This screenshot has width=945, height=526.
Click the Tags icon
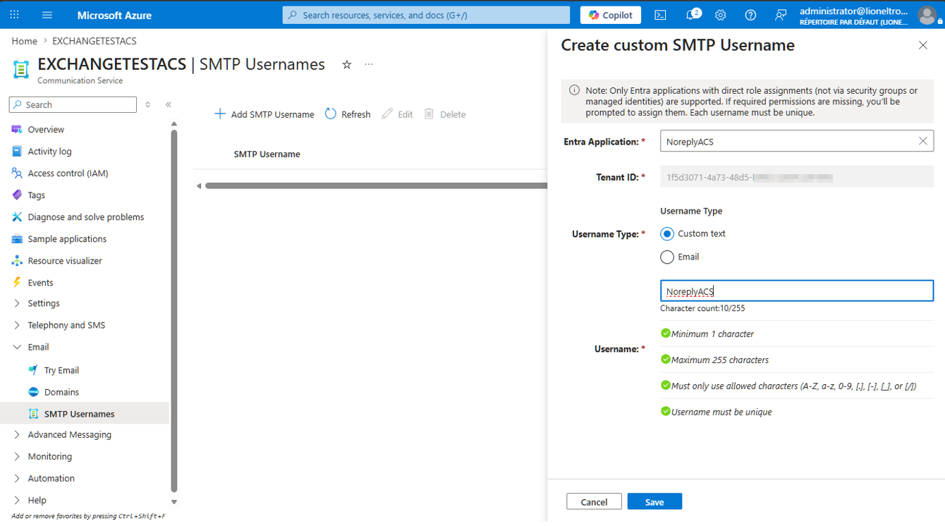point(17,195)
